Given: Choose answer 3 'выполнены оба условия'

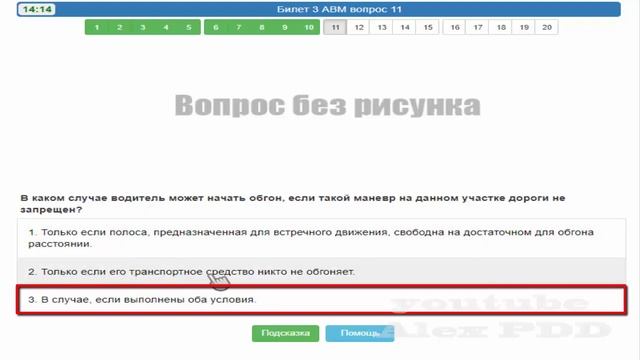Looking at the screenshot, I should pyautogui.click(x=321, y=300).
